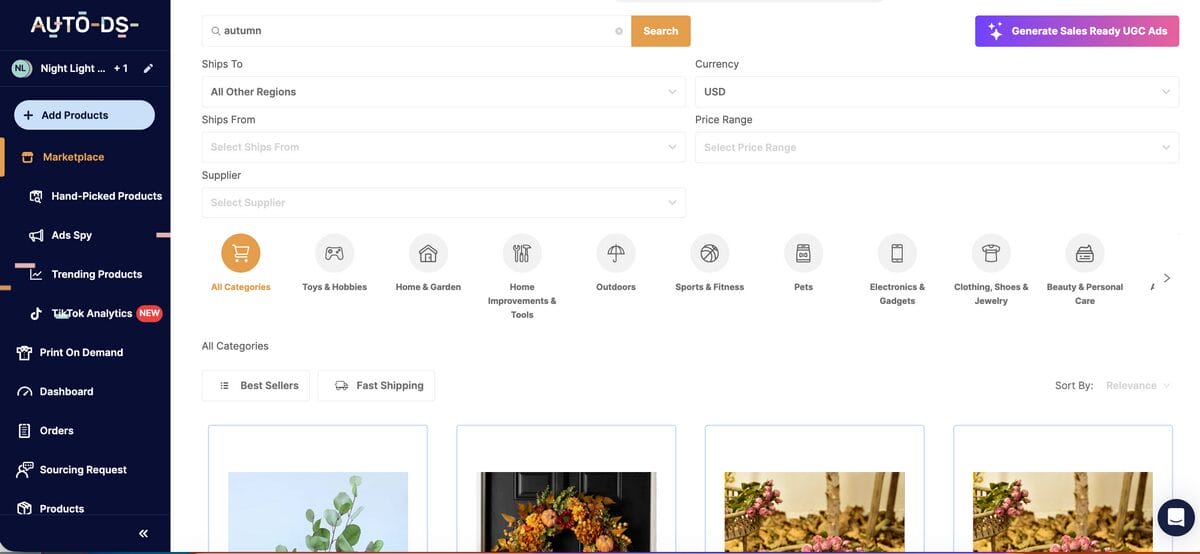Viewport: 1200px width, 554px height.
Task: Click the Pets category label
Action: point(803,287)
